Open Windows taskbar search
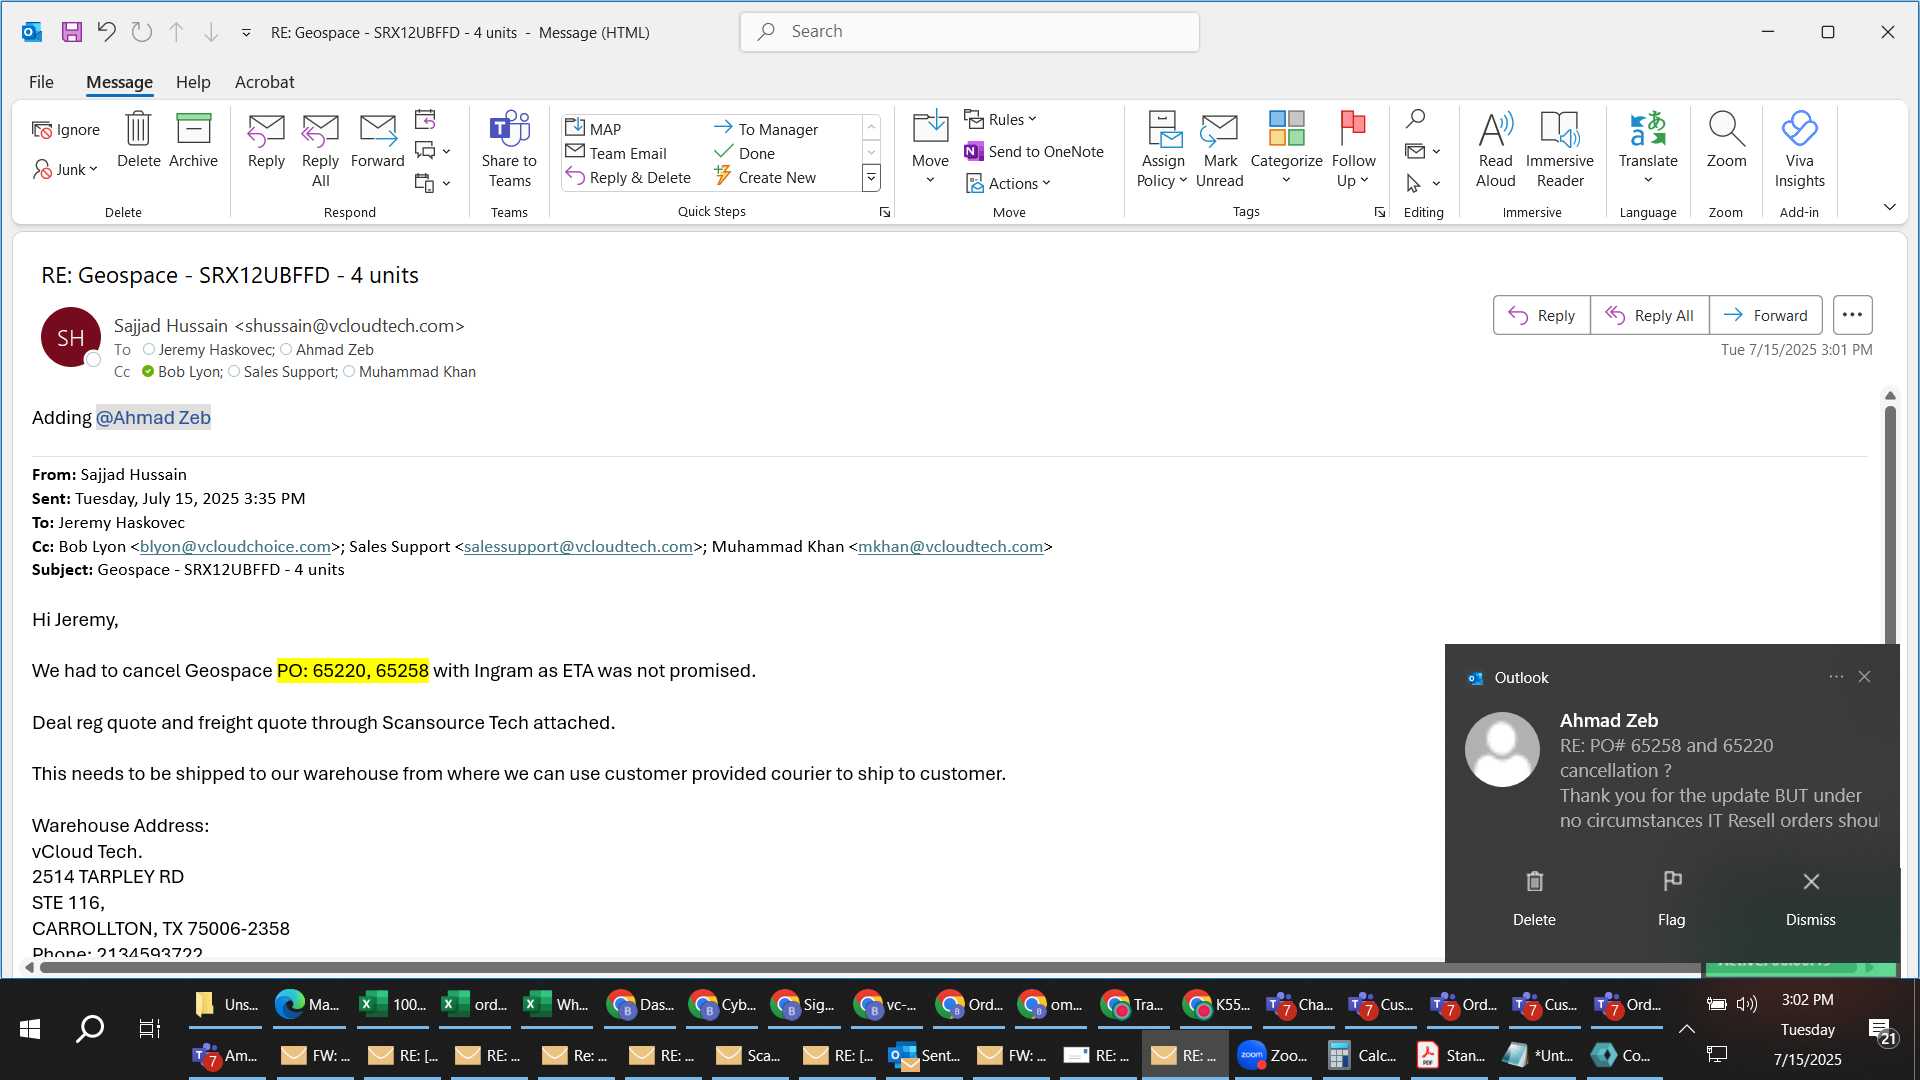 point(90,1028)
